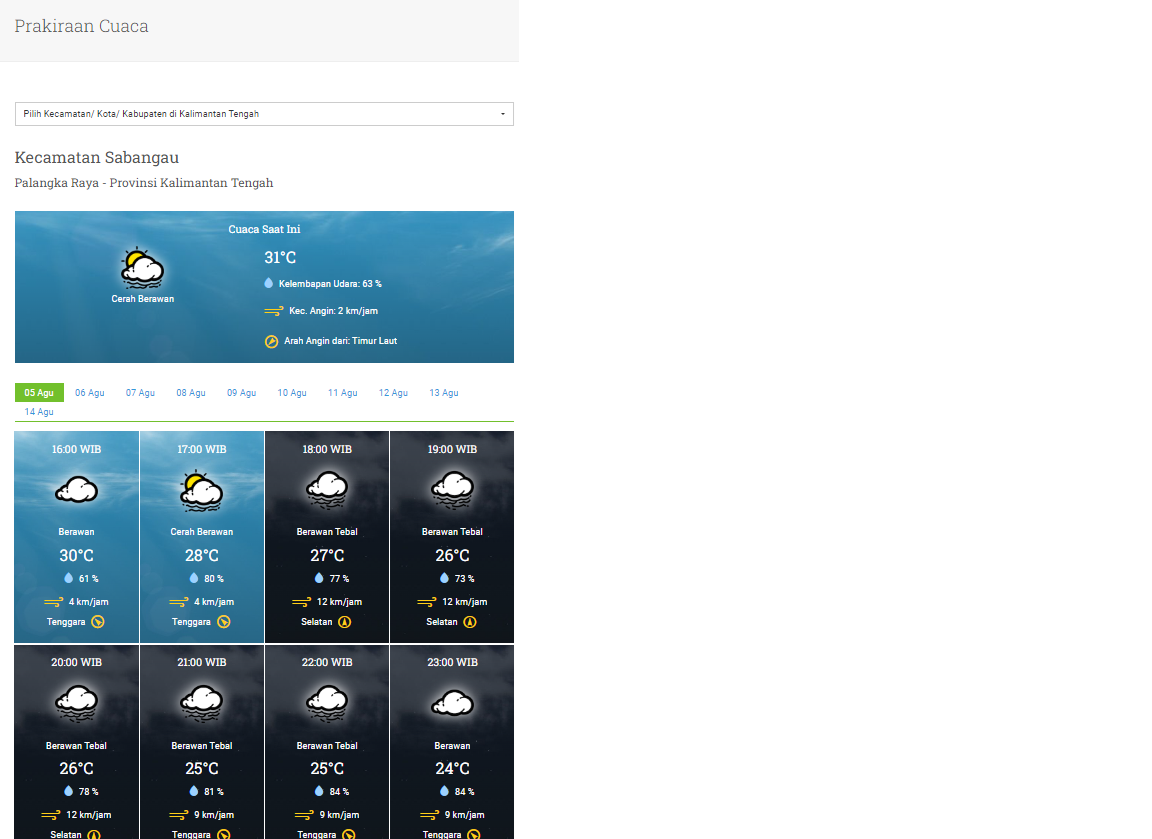Click the humidity droplet next to 77 %

319,578
